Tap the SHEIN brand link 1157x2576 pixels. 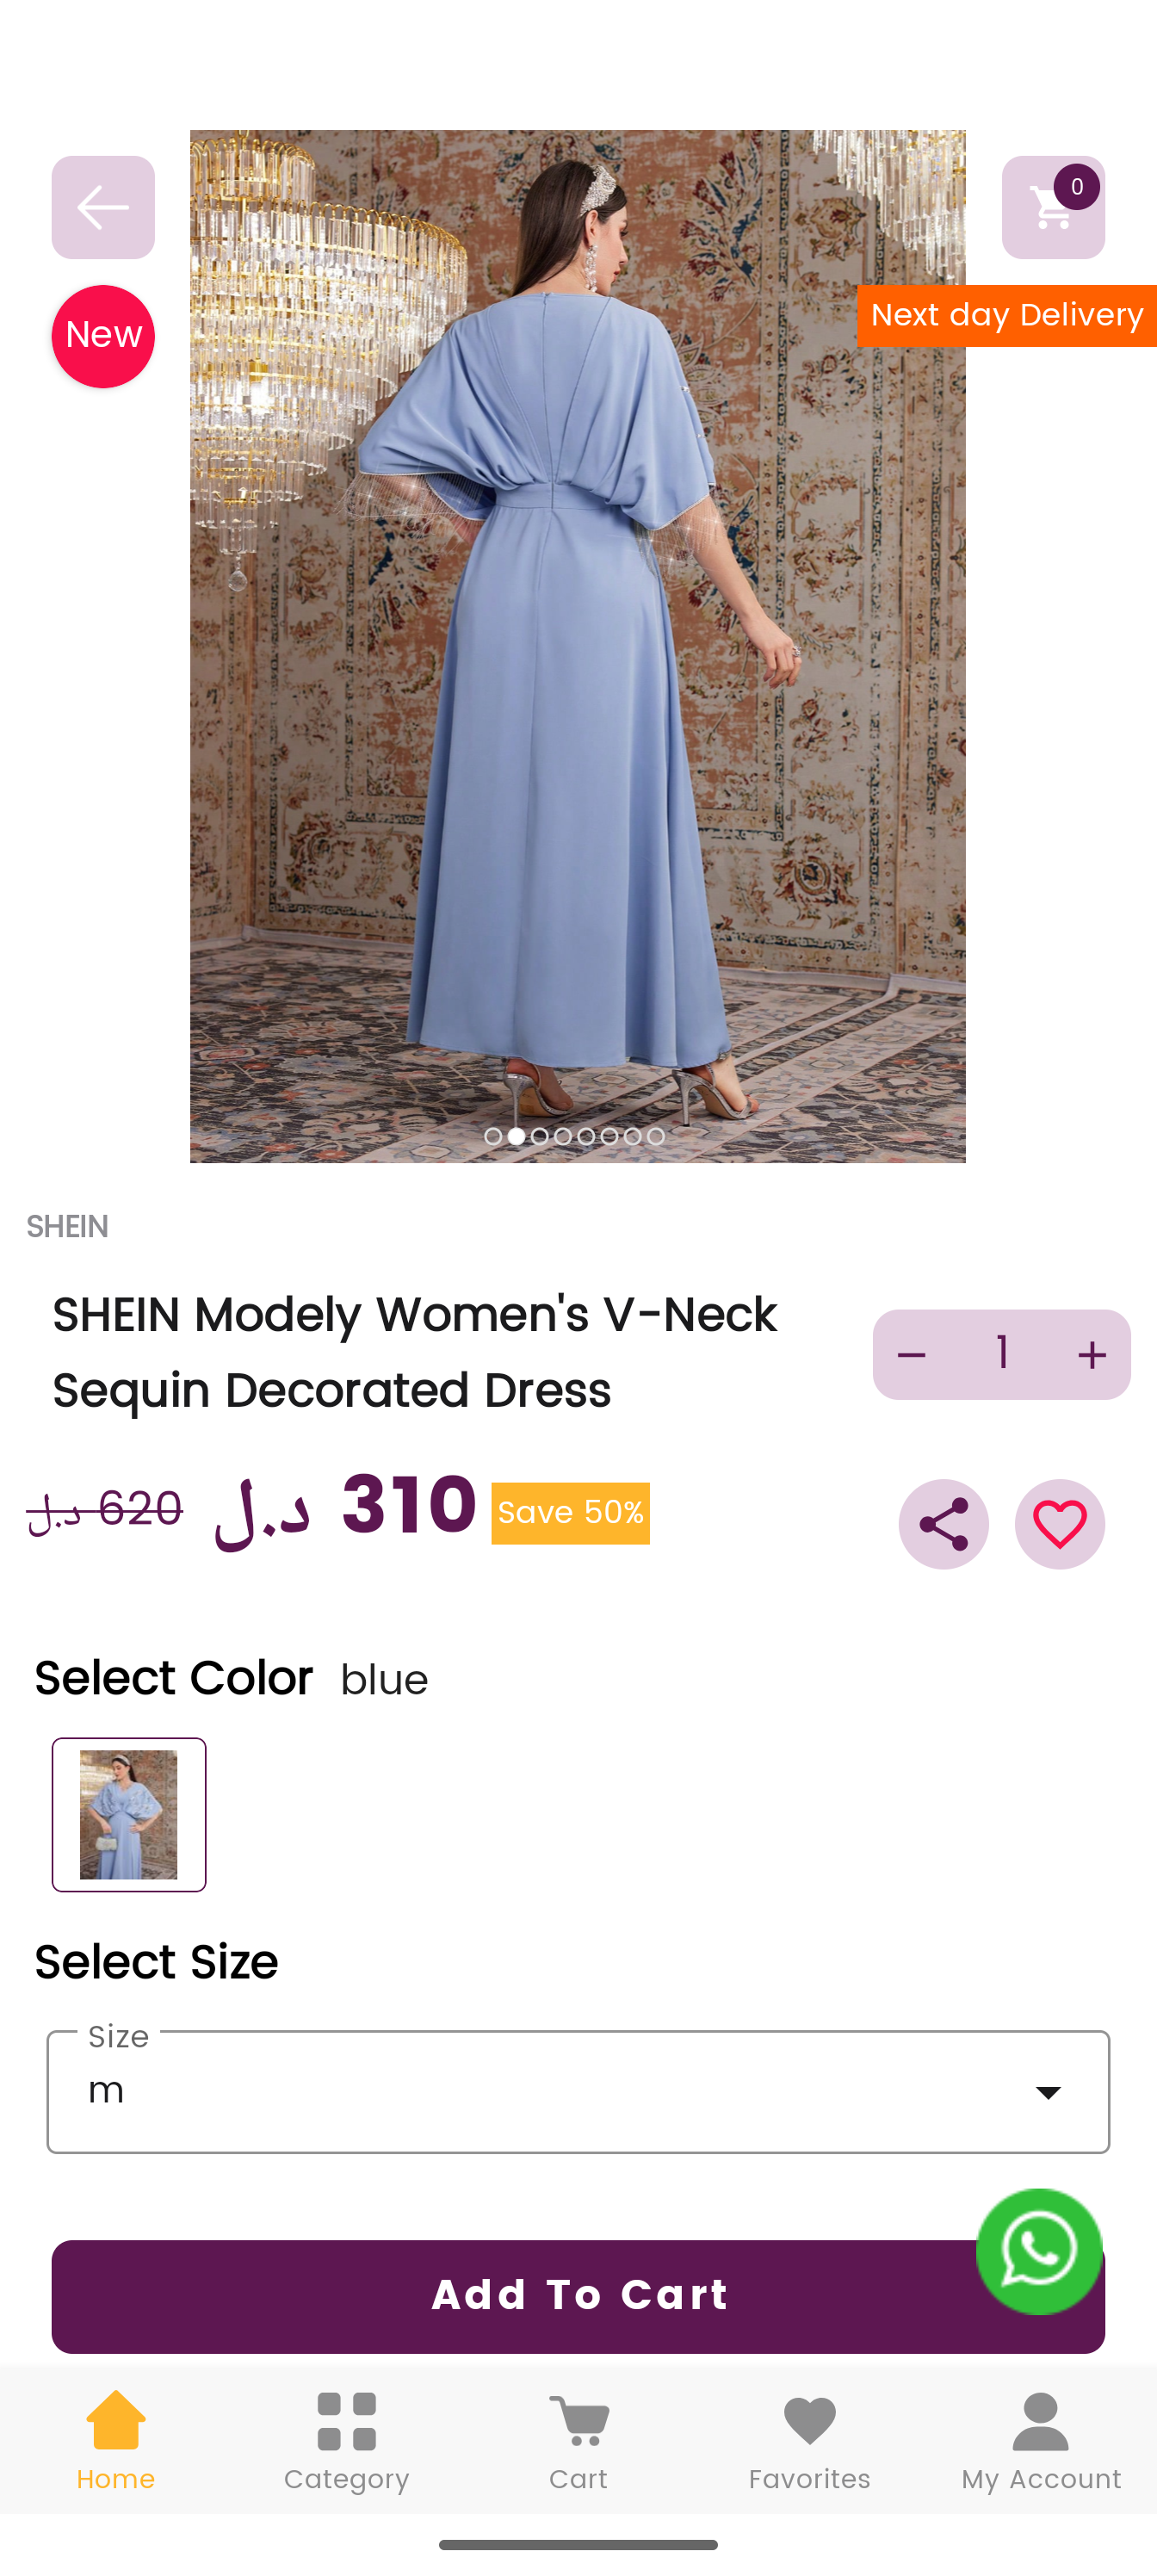[67, 1227]
